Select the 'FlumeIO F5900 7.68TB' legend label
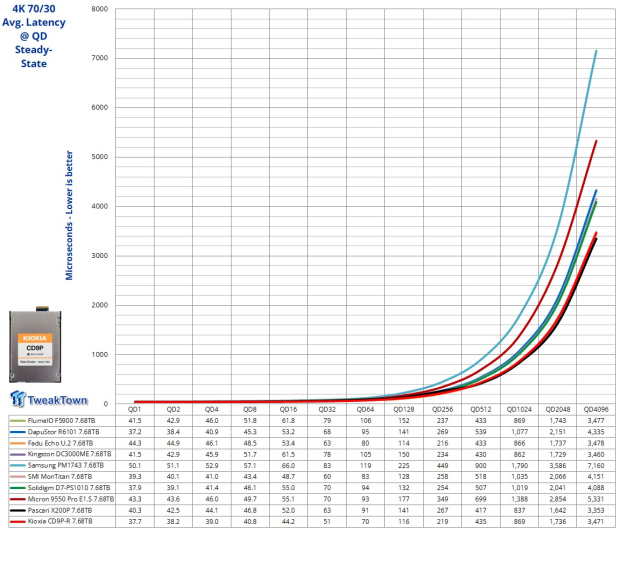This screenshot has height=568, width=620. [x=61, y=420]
